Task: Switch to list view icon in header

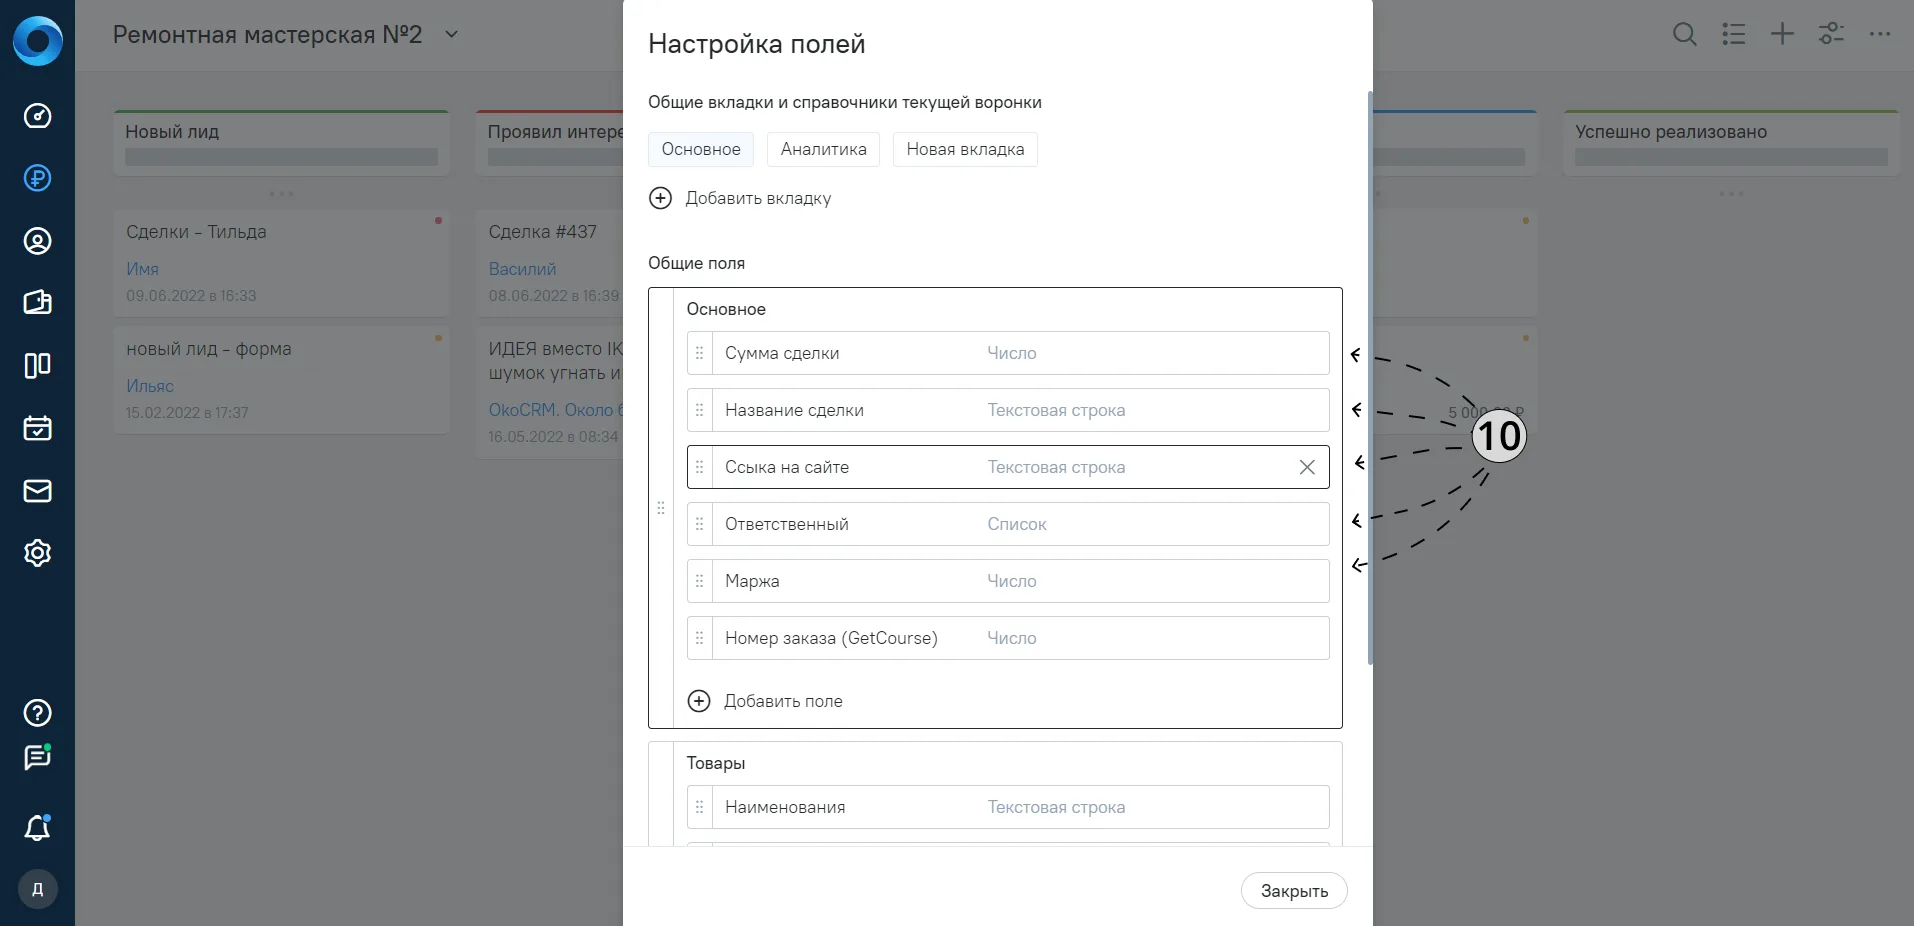Action: 1734,35
